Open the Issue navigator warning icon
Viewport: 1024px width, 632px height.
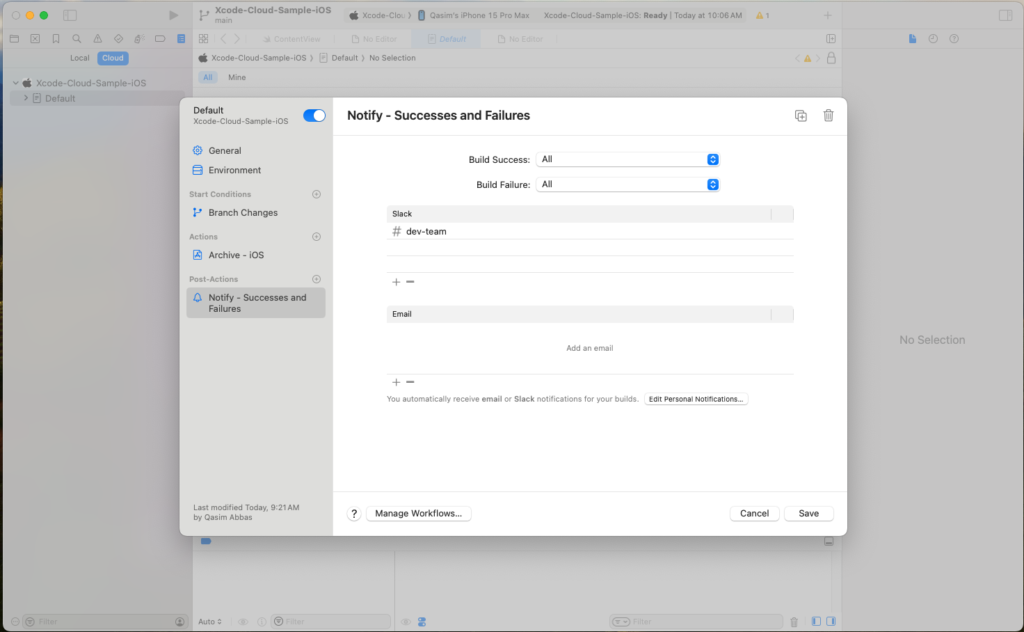pos(97,39)
